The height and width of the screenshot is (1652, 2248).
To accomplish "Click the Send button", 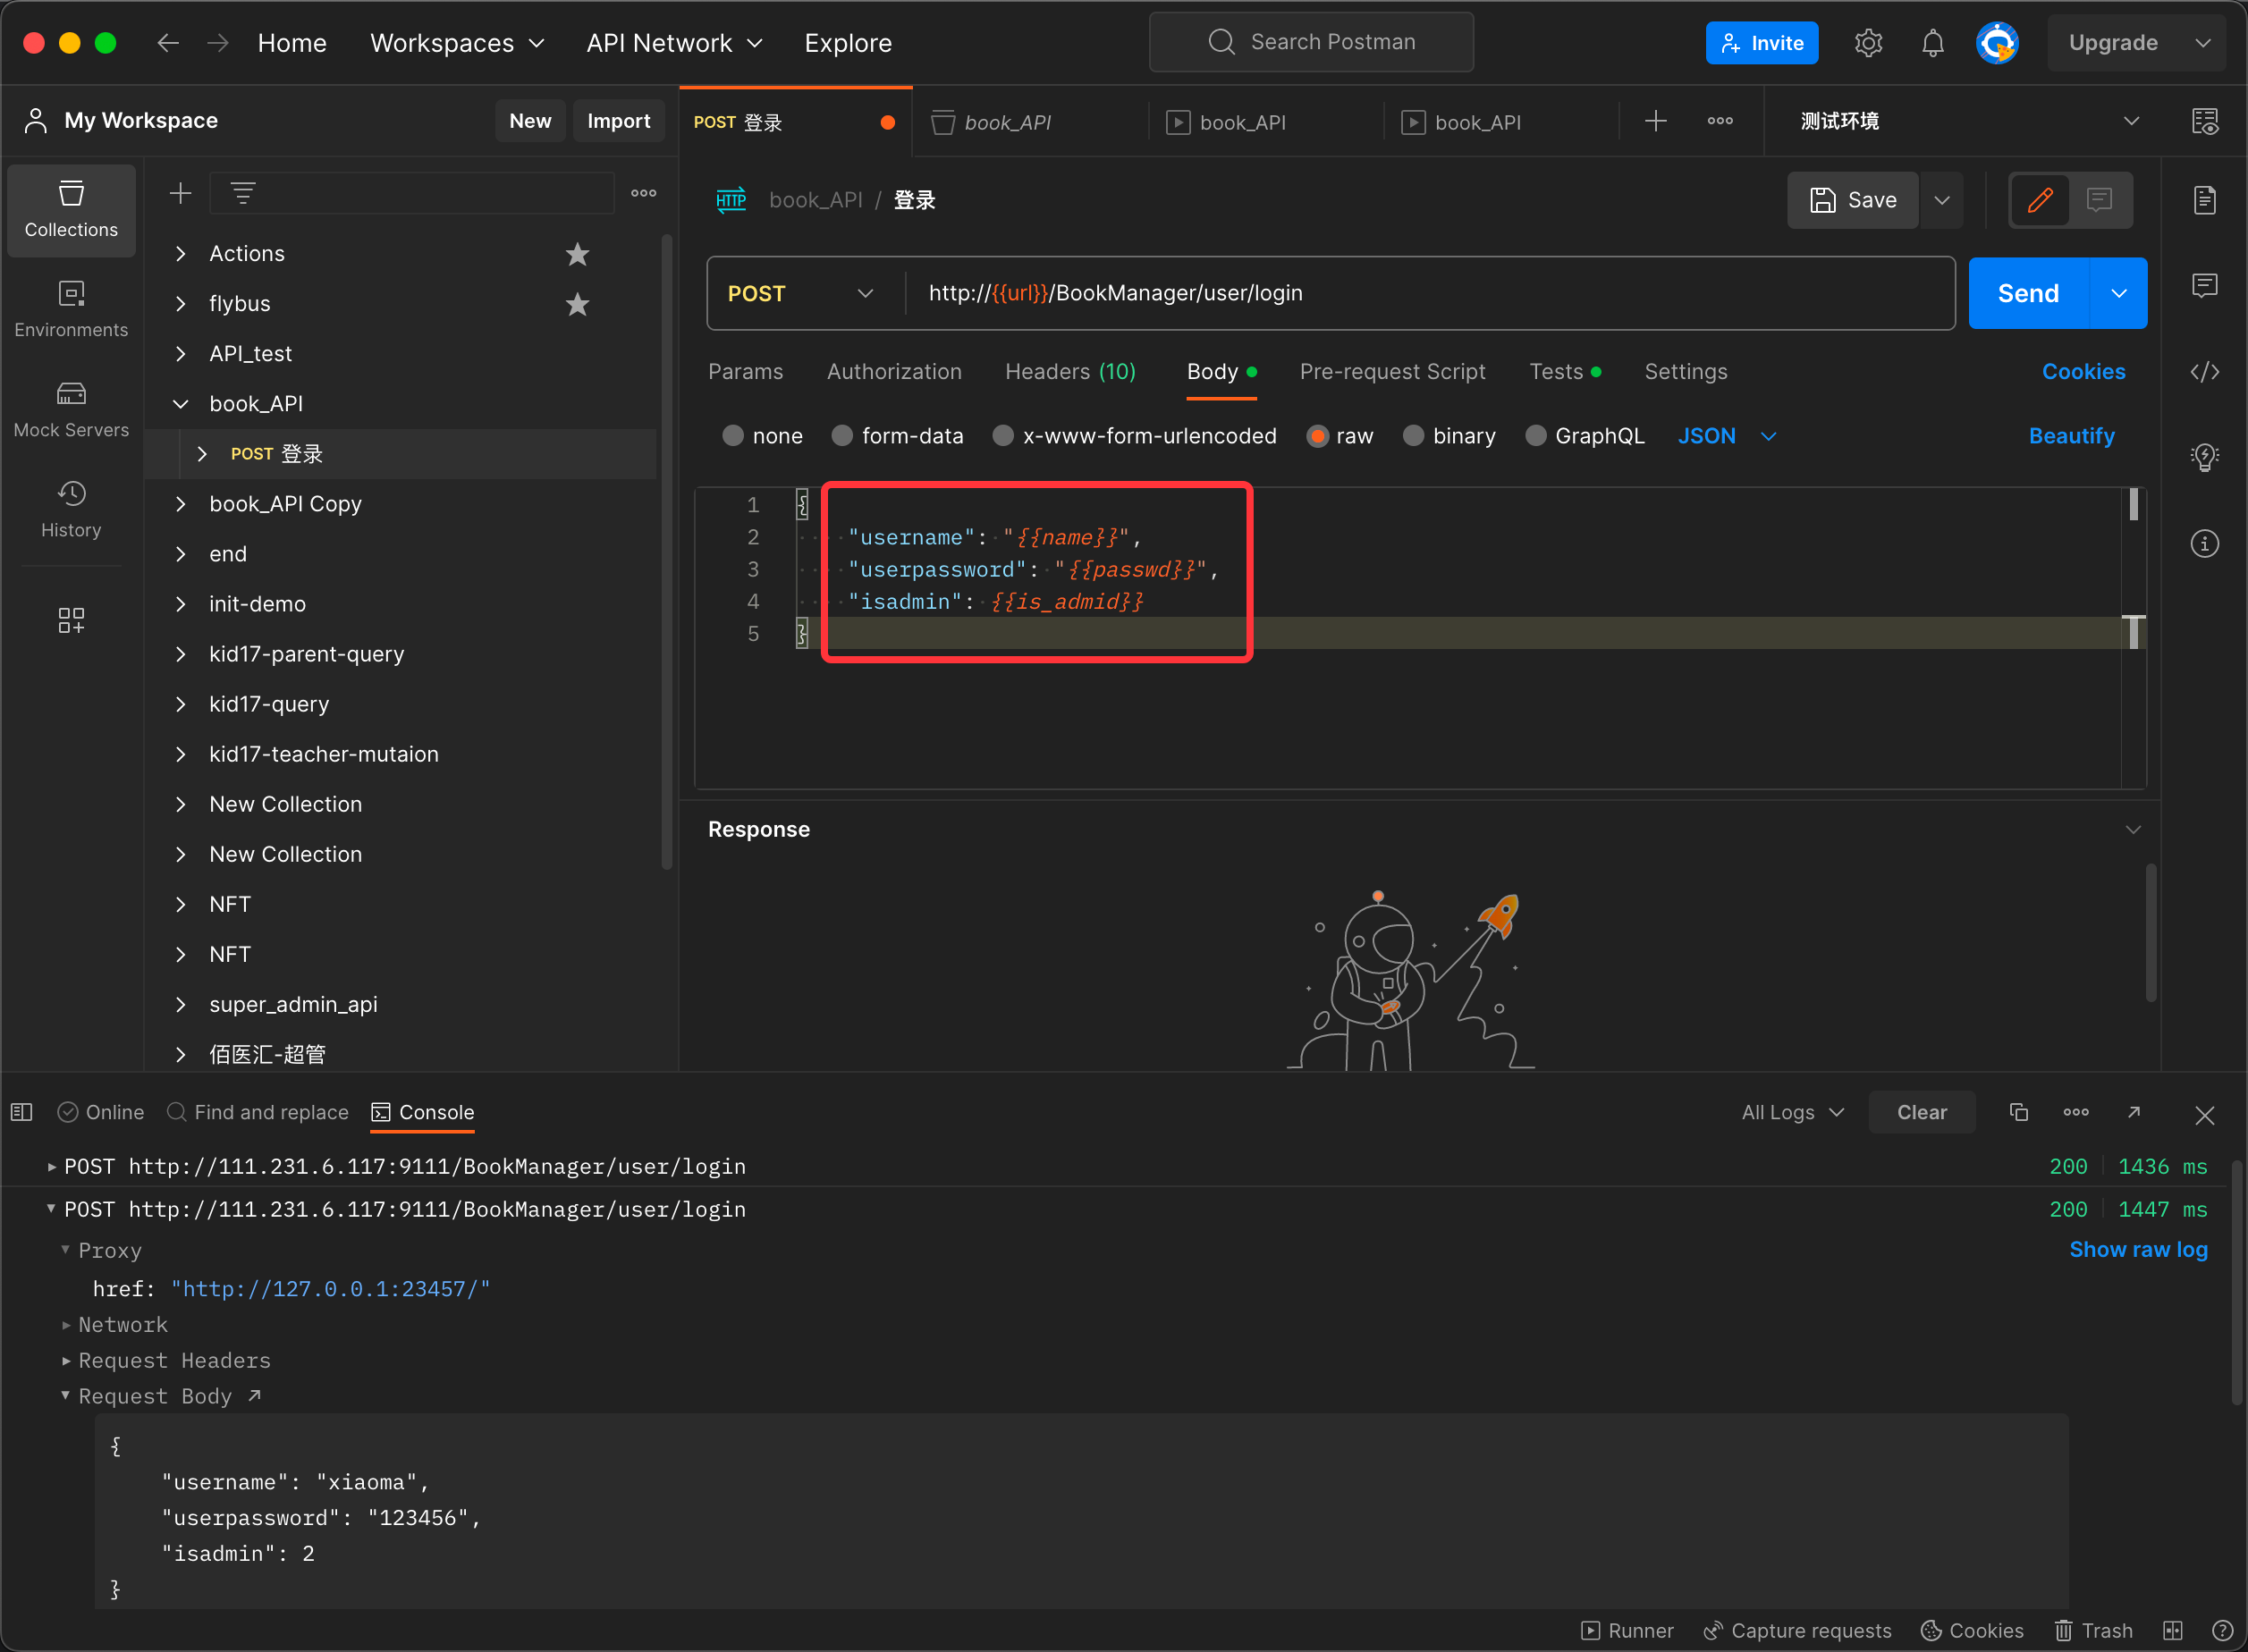I will 2027,293.
